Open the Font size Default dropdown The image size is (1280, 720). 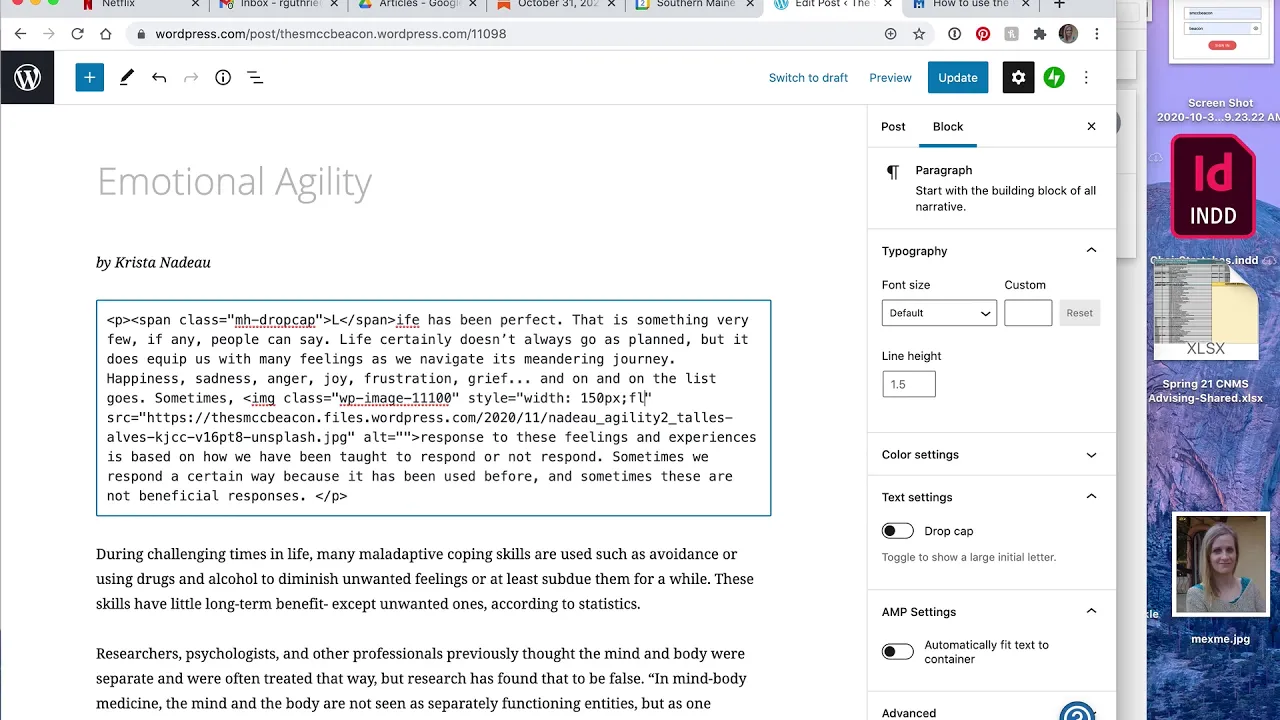click(x=939, y=313)
